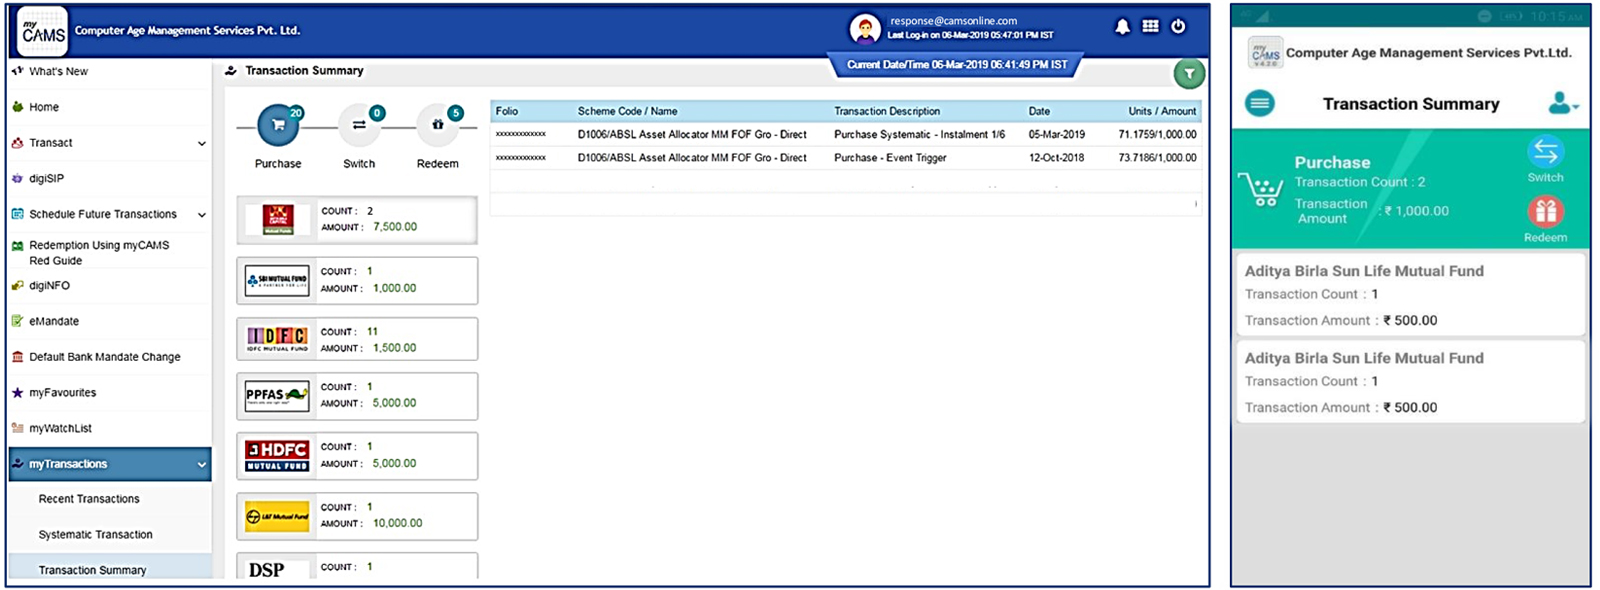Click the green filter funnel icon
This screenshot has height=590, width=1600.
click(1188, 73)
